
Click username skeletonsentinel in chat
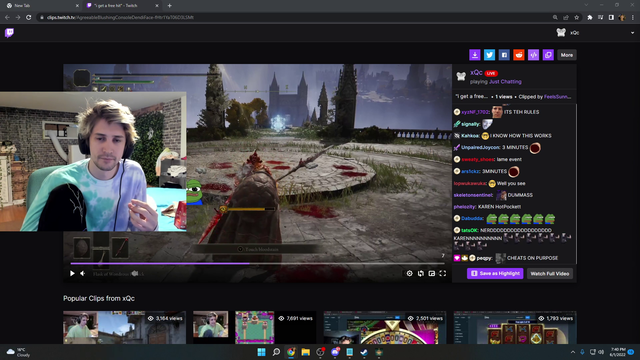tap(473, 195)
